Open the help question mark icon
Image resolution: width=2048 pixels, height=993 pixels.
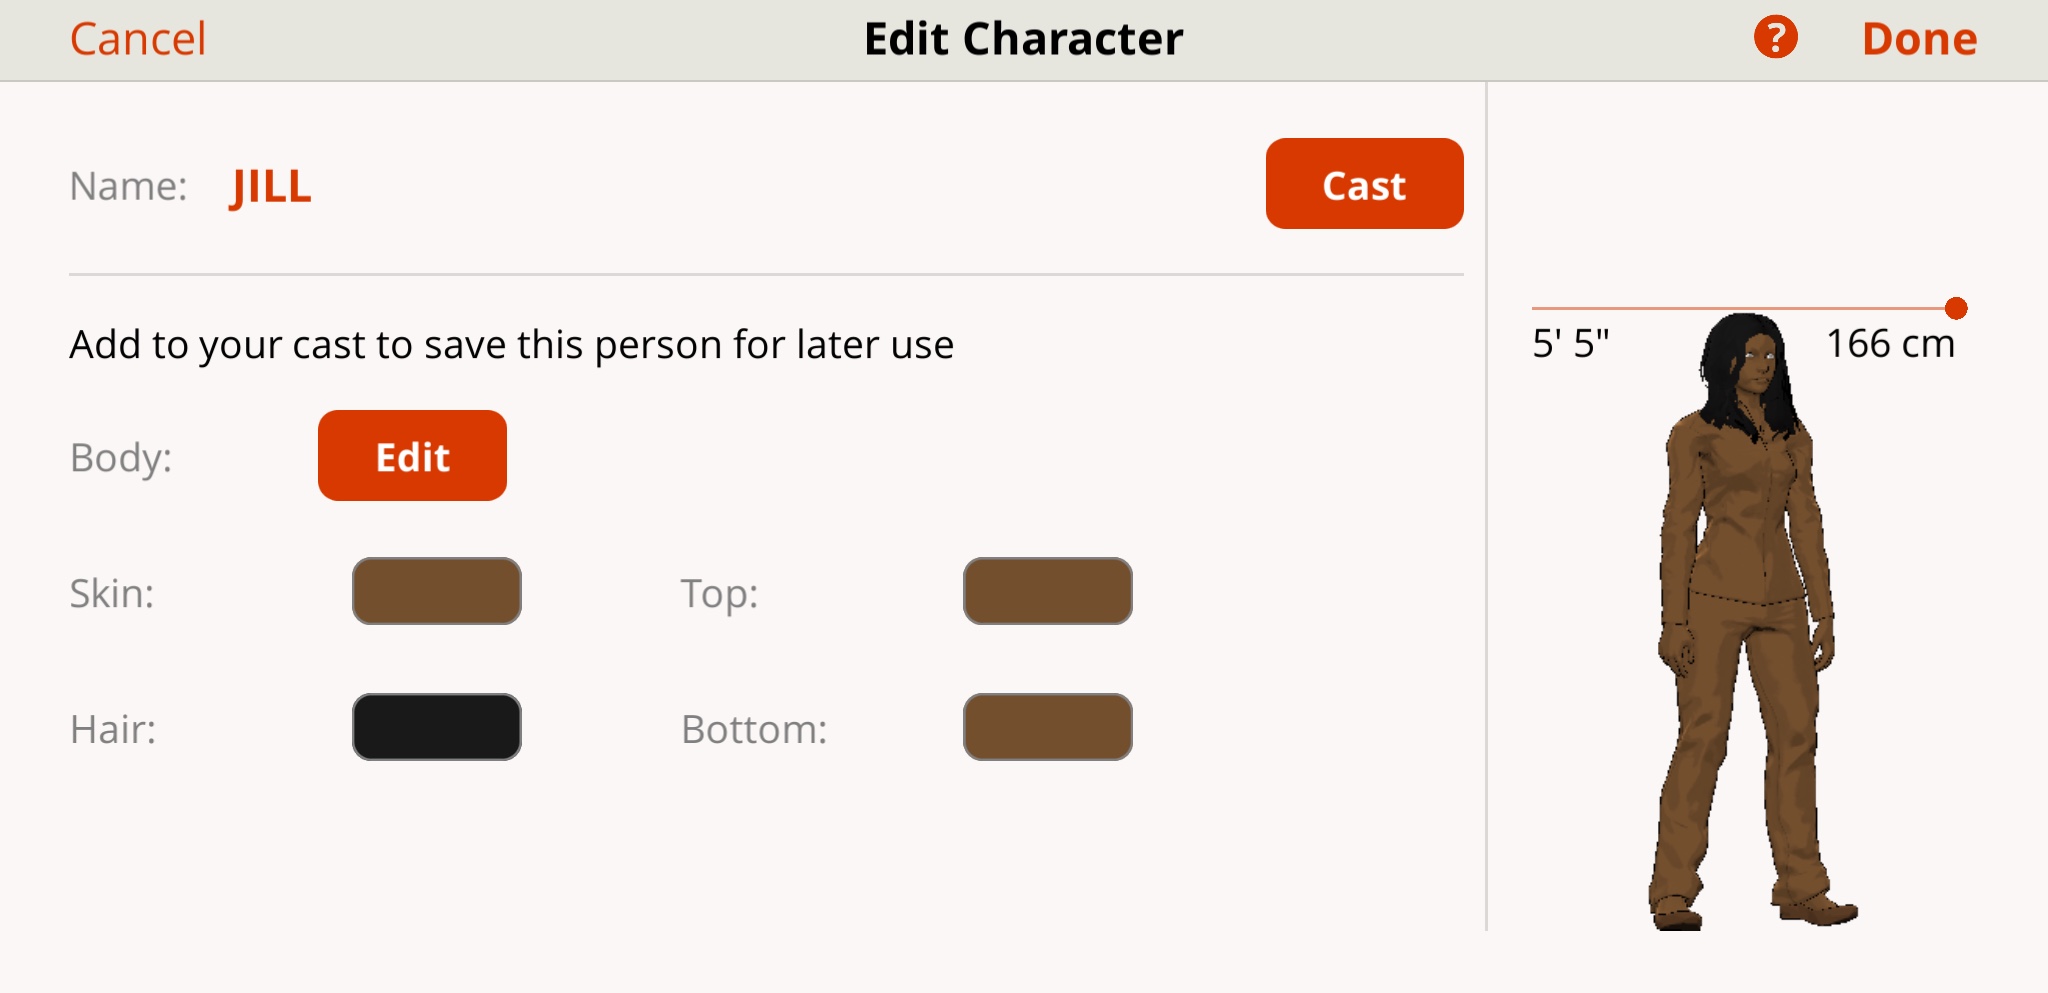click(x=1775, y=38)
